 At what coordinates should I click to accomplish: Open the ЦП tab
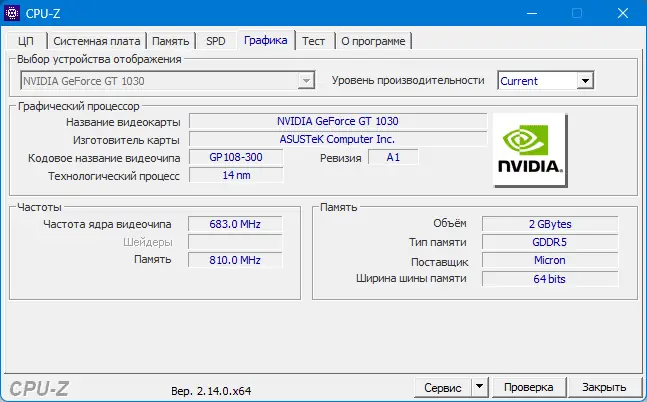[x=26, y=41]
